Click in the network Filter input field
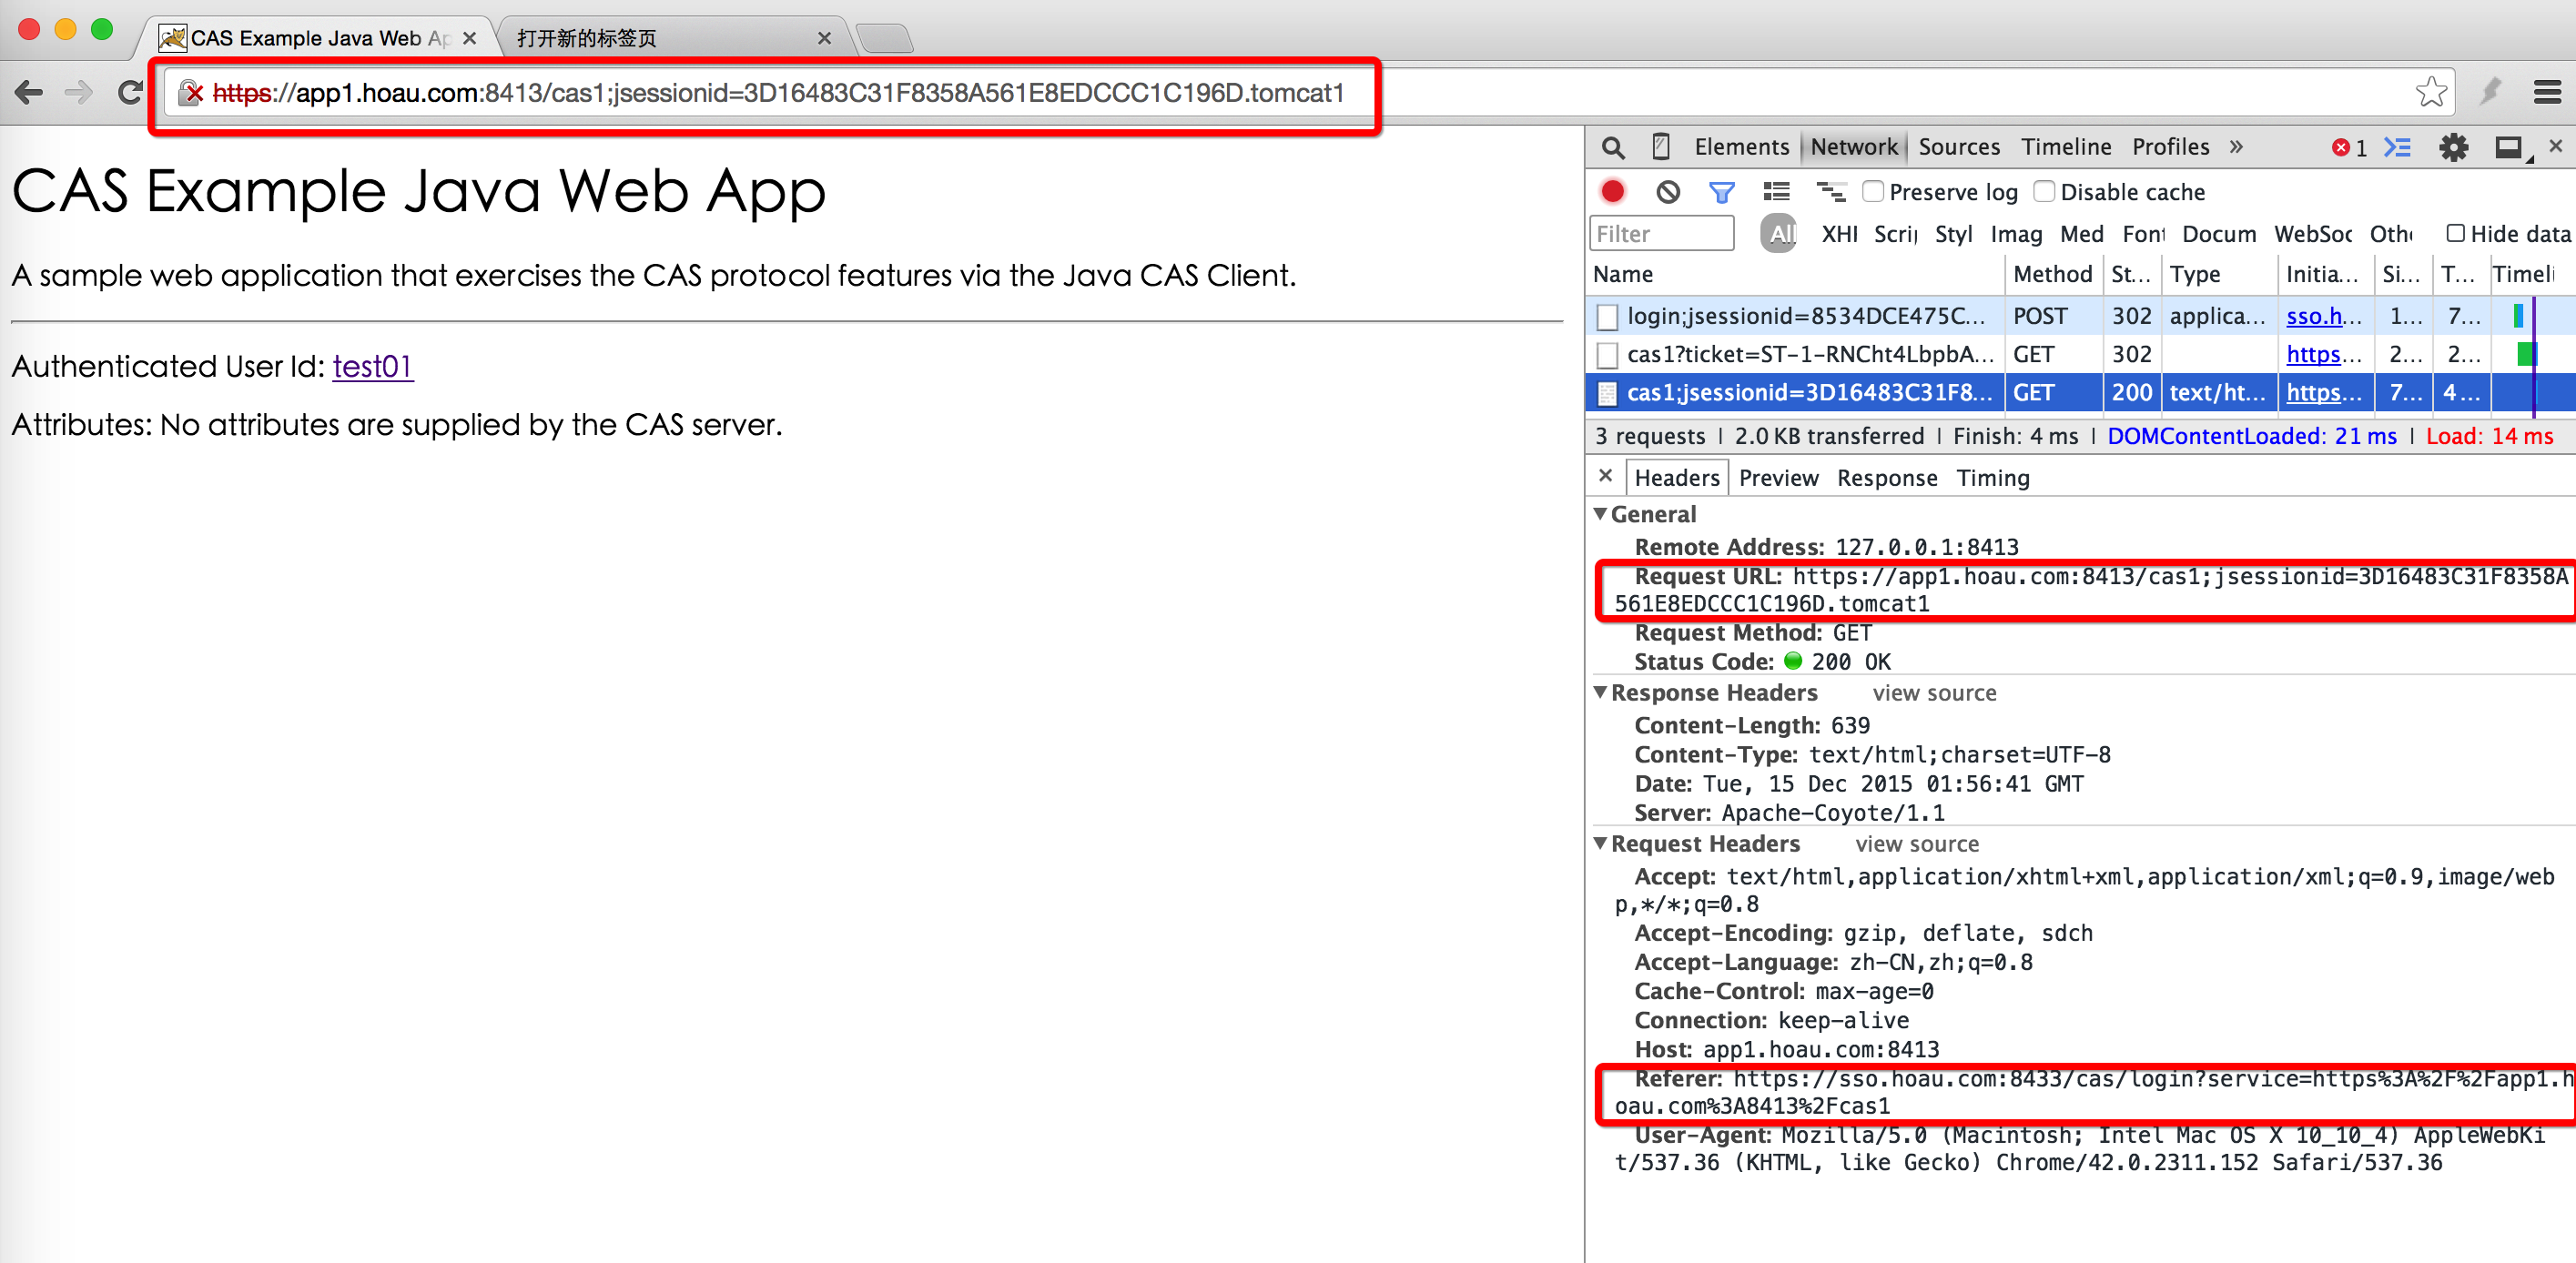2576x1263 pixels. click(1660, 234)
